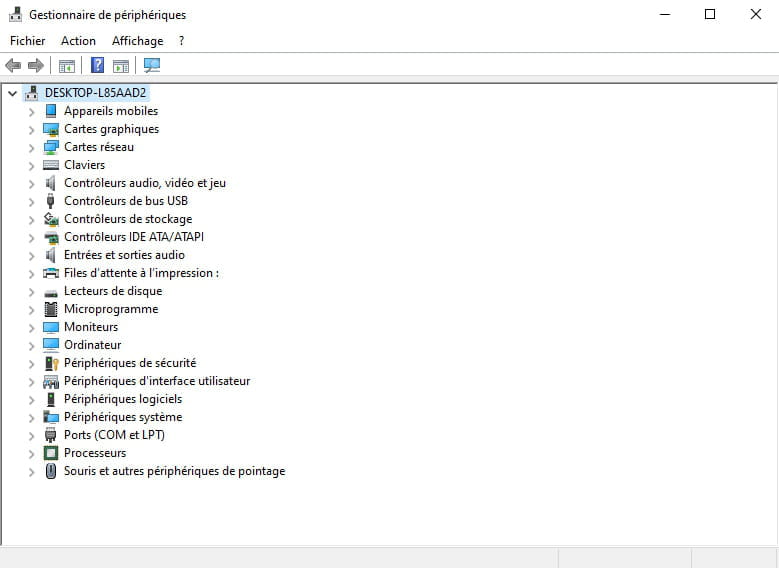The image size is (779, 568).
Task: Select Files d'attente à l'impression label
Action: pos(141,273)
